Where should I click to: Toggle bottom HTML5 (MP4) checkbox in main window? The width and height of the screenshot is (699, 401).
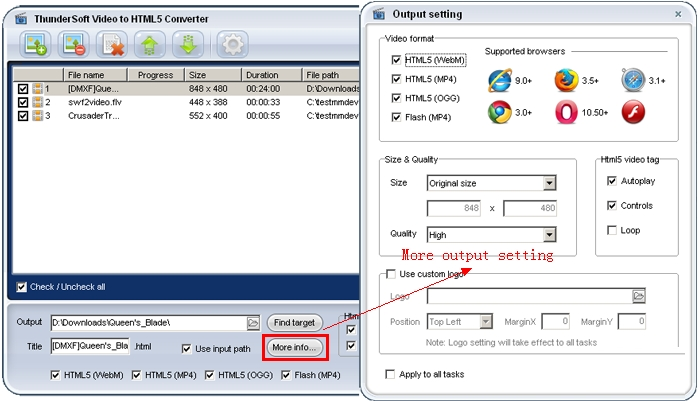point(136,375)
